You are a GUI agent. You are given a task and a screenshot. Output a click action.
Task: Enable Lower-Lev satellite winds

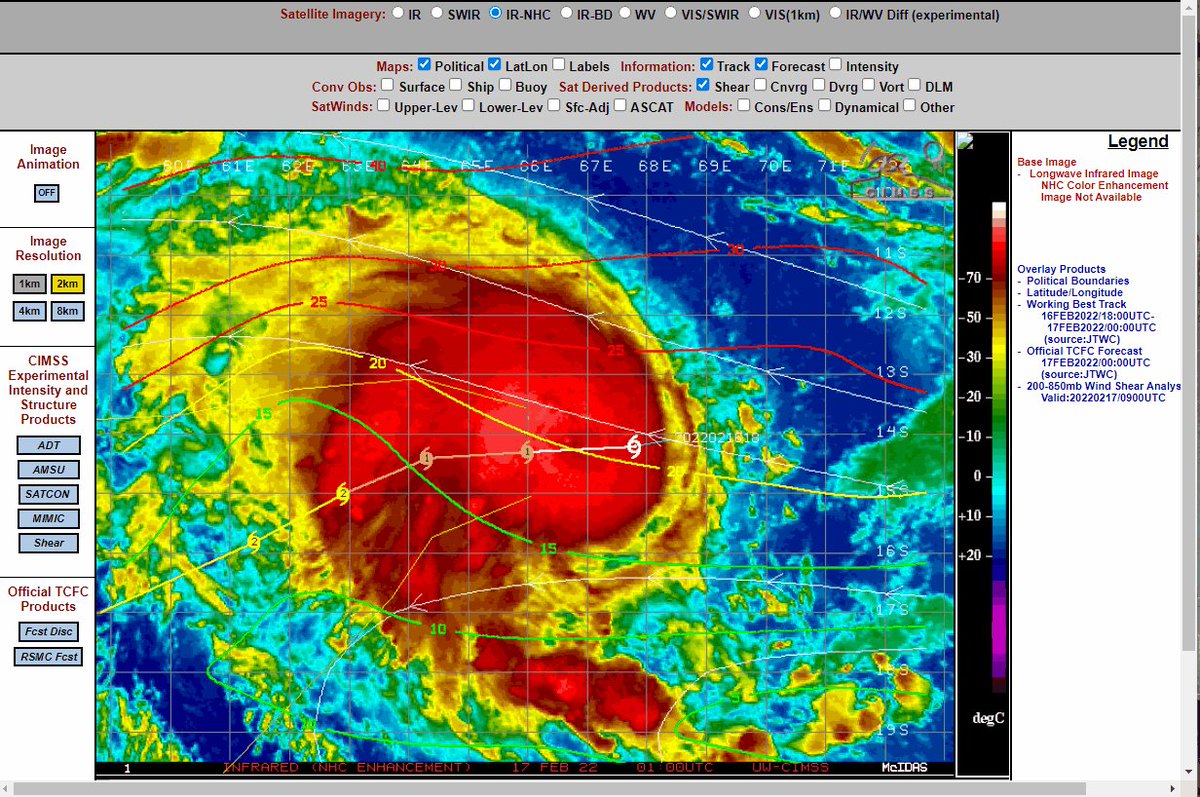click(468, 105)
